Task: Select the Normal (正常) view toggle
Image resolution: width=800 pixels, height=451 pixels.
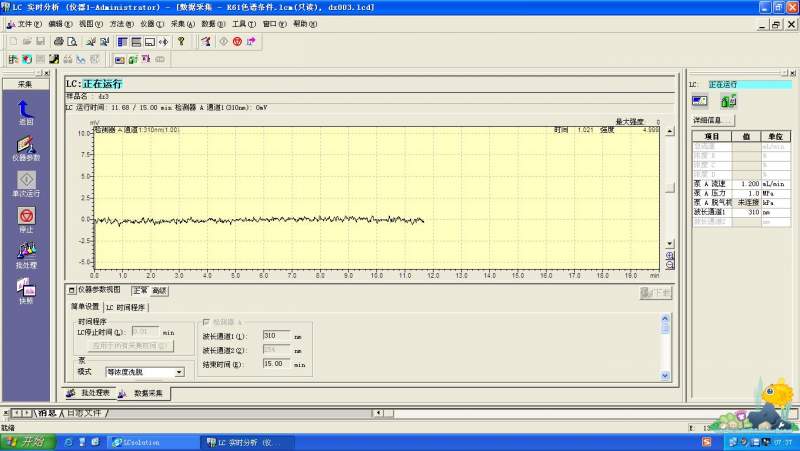Action: (140, 290)
